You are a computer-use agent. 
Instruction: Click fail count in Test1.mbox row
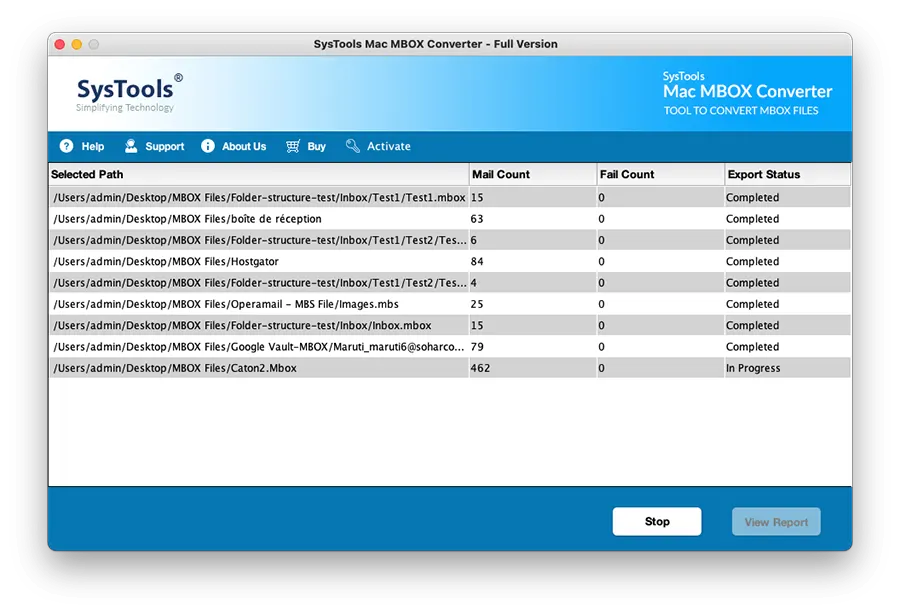pyautogui.click(x=661, y=197)
